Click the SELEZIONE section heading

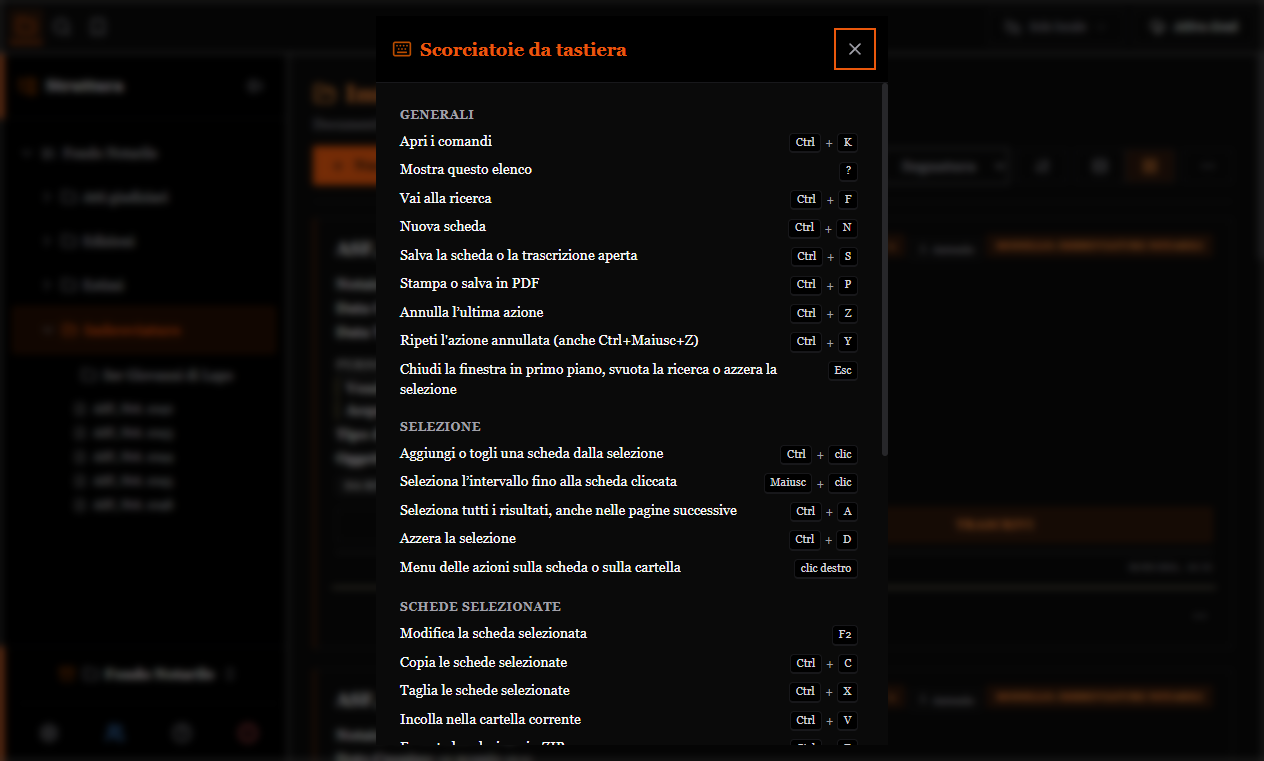(x=440, y=427)
